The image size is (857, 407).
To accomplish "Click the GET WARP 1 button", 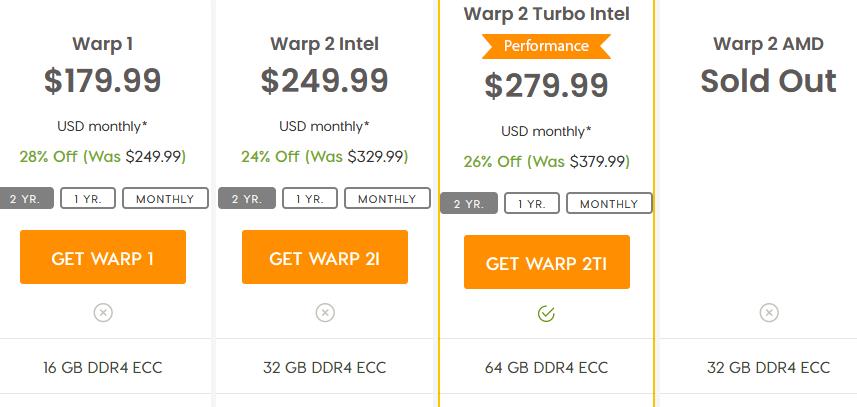I will click(x=103, y=257).
